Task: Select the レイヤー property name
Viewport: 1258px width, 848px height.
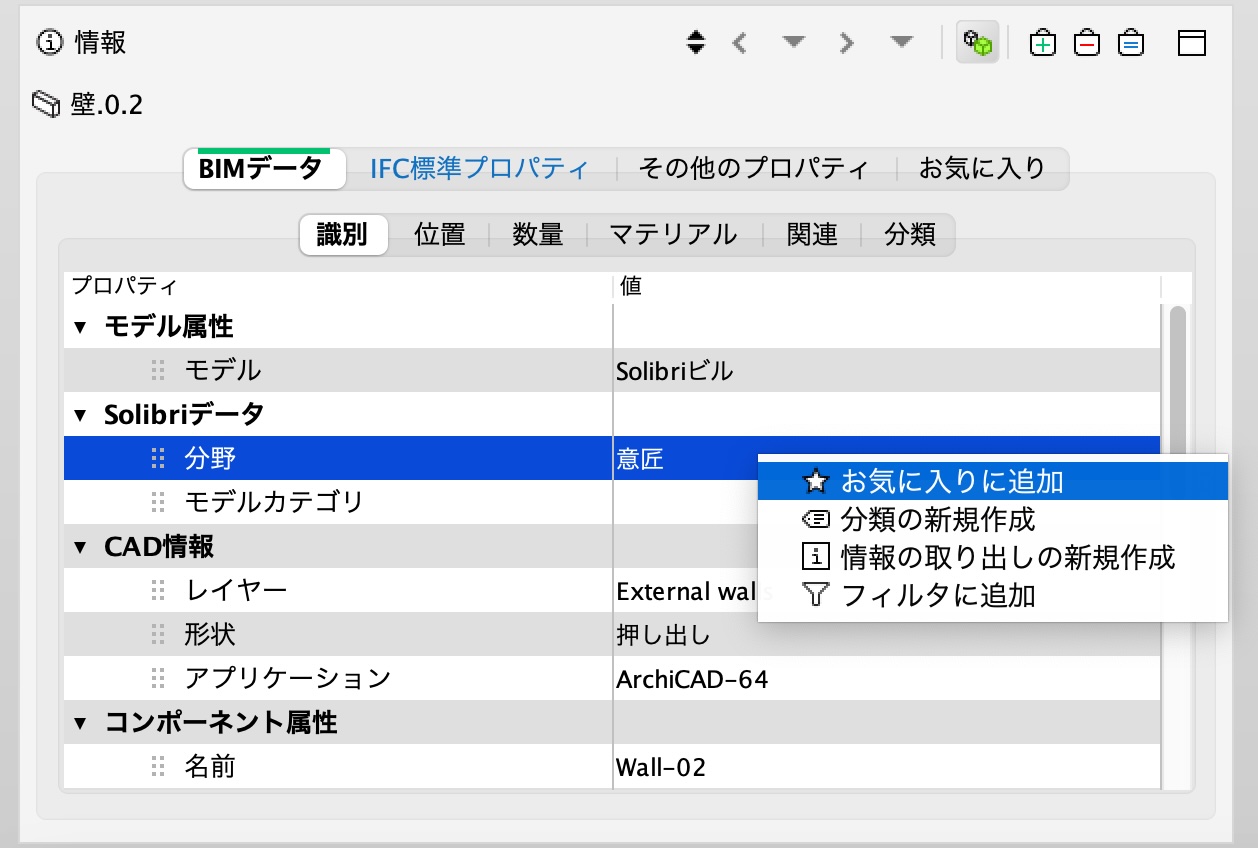Action: pyautogui.click(x=236, y=591)
